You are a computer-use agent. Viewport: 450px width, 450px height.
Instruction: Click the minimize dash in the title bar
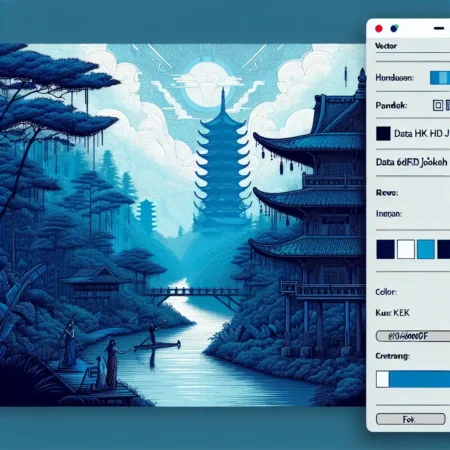439,28
